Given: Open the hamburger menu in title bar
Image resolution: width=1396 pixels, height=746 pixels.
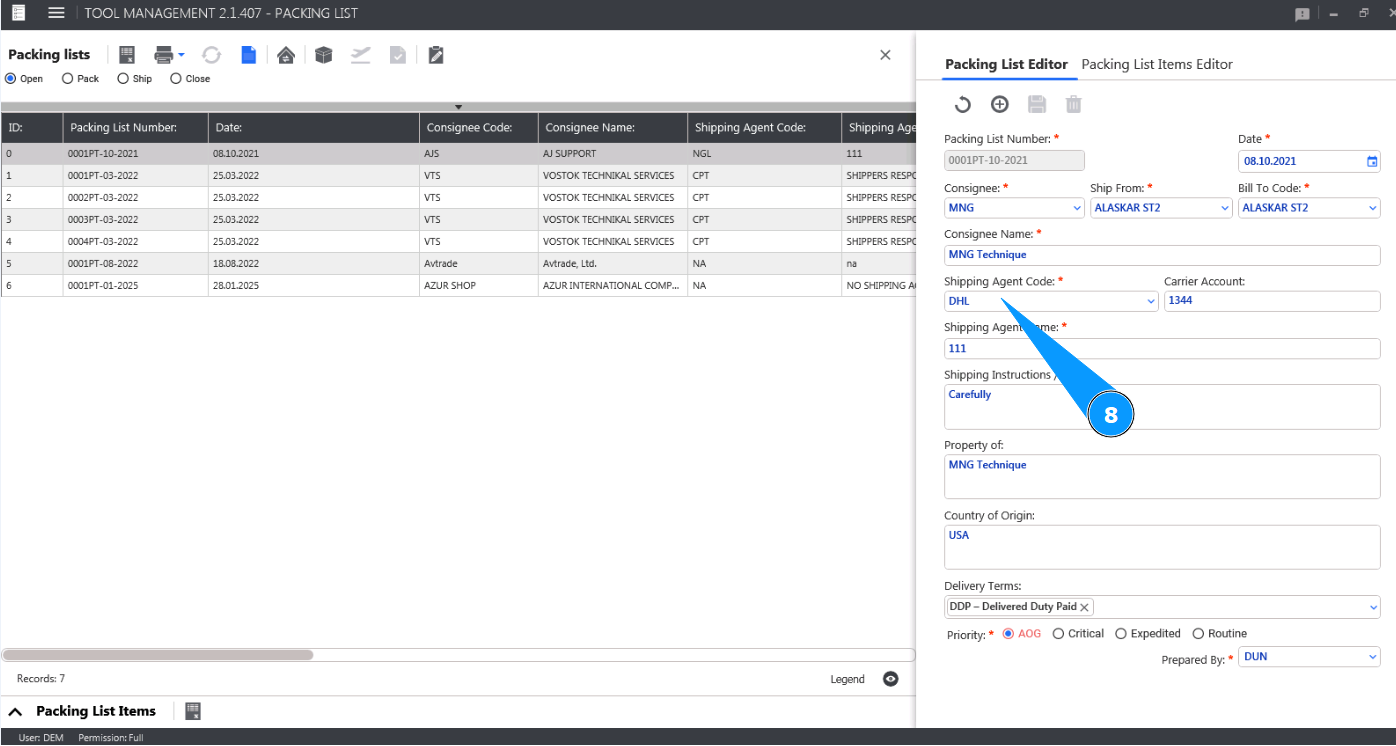Looking at the screenshot, I should point(57,13).
